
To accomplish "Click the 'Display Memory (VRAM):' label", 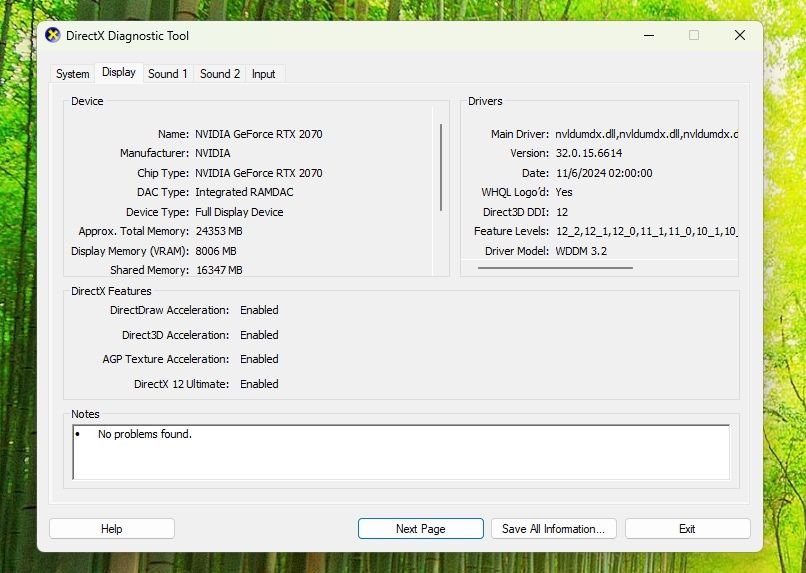I will point(130,251).
